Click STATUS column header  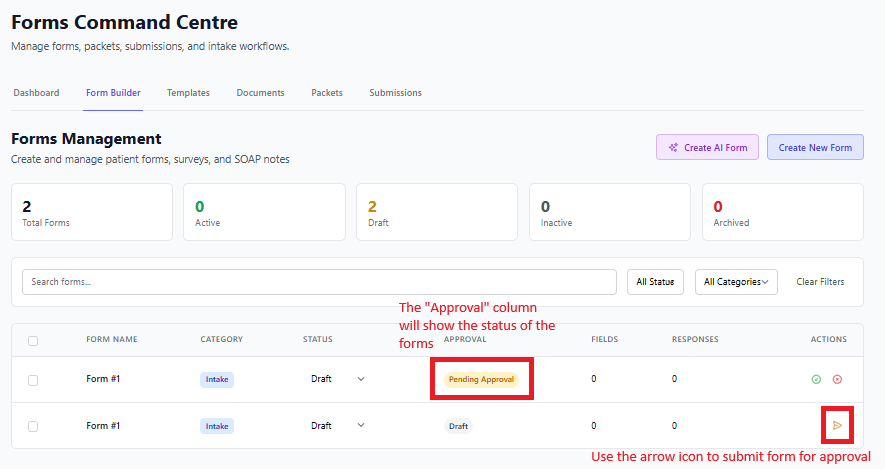pyautogui.click(x=317, y=339)
